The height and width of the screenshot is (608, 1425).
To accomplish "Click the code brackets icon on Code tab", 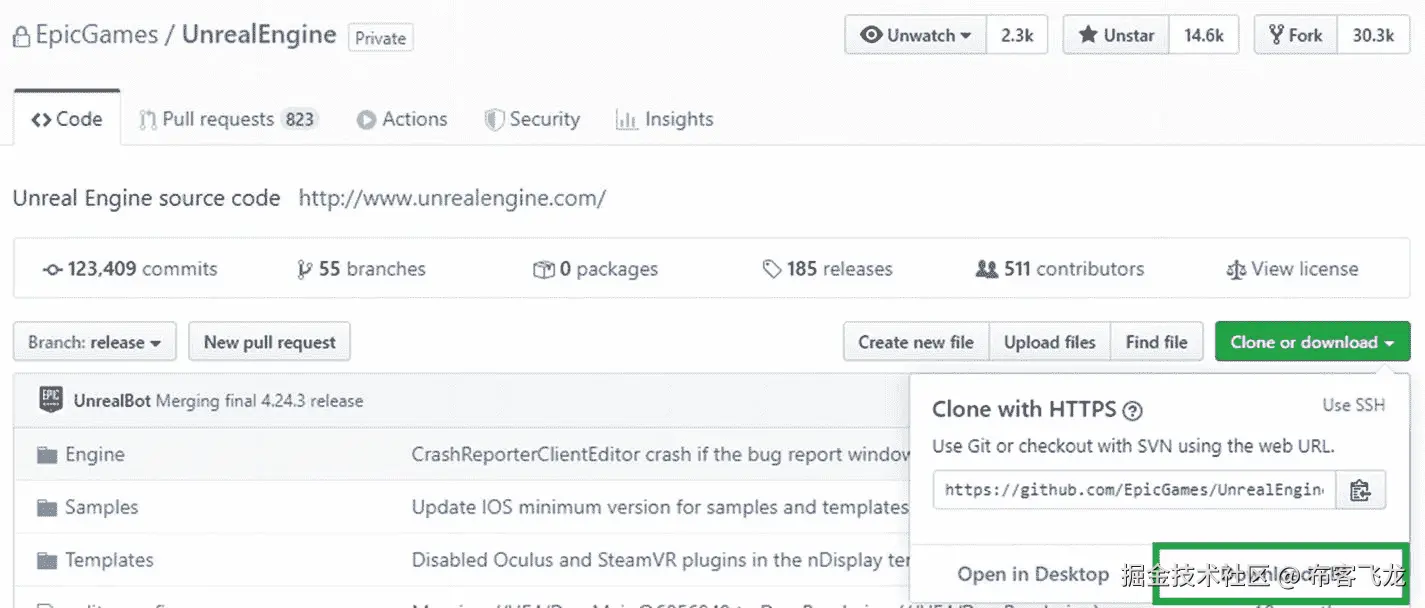I will (41, 120).
